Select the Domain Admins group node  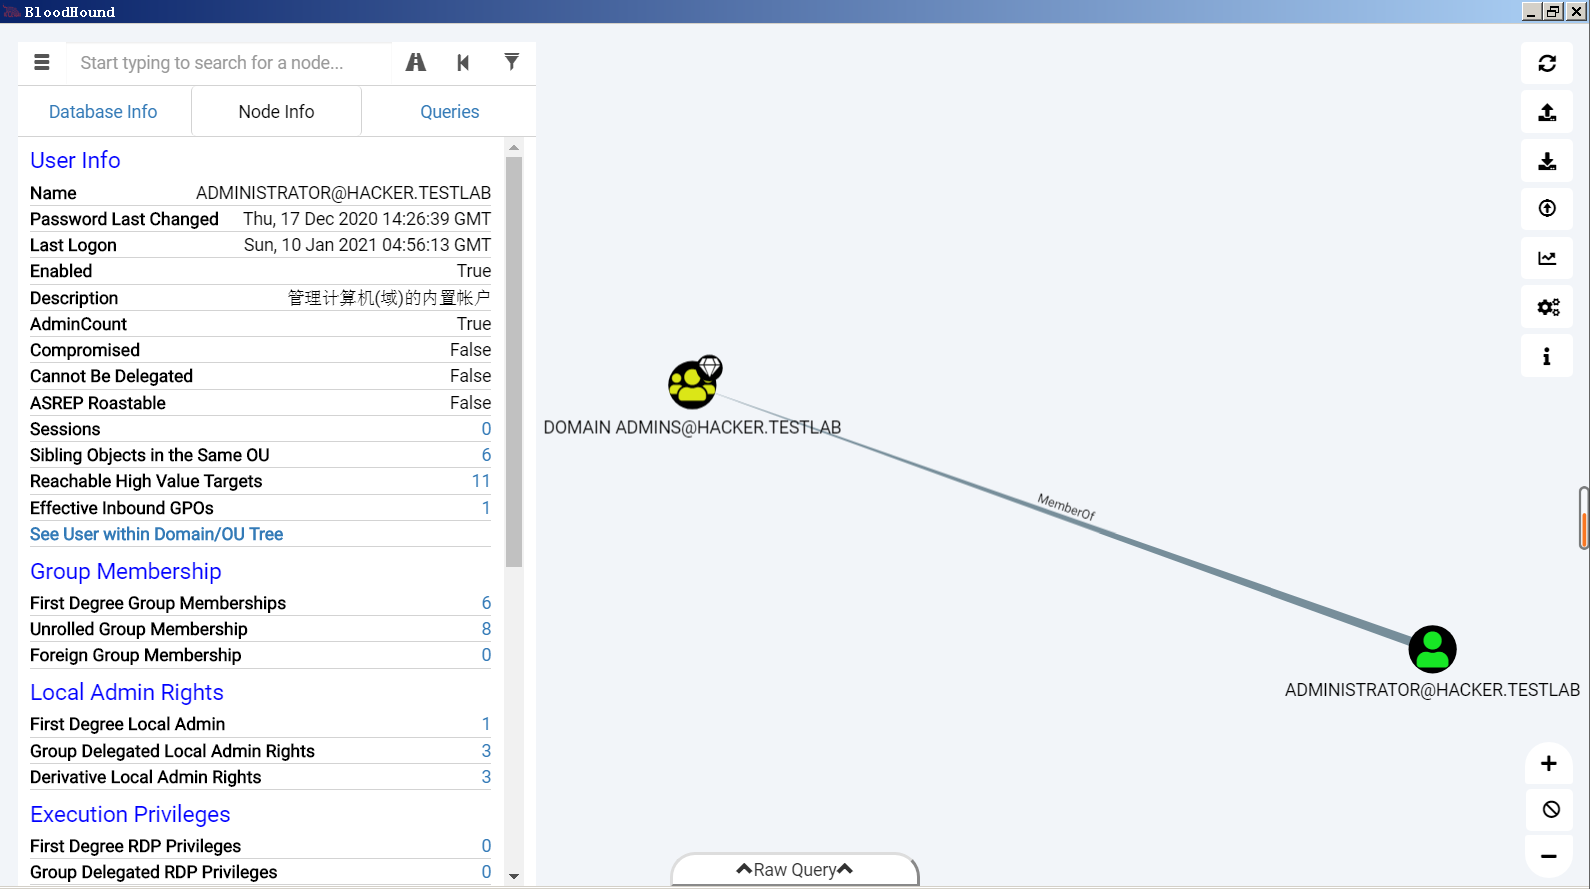[693, 385]
